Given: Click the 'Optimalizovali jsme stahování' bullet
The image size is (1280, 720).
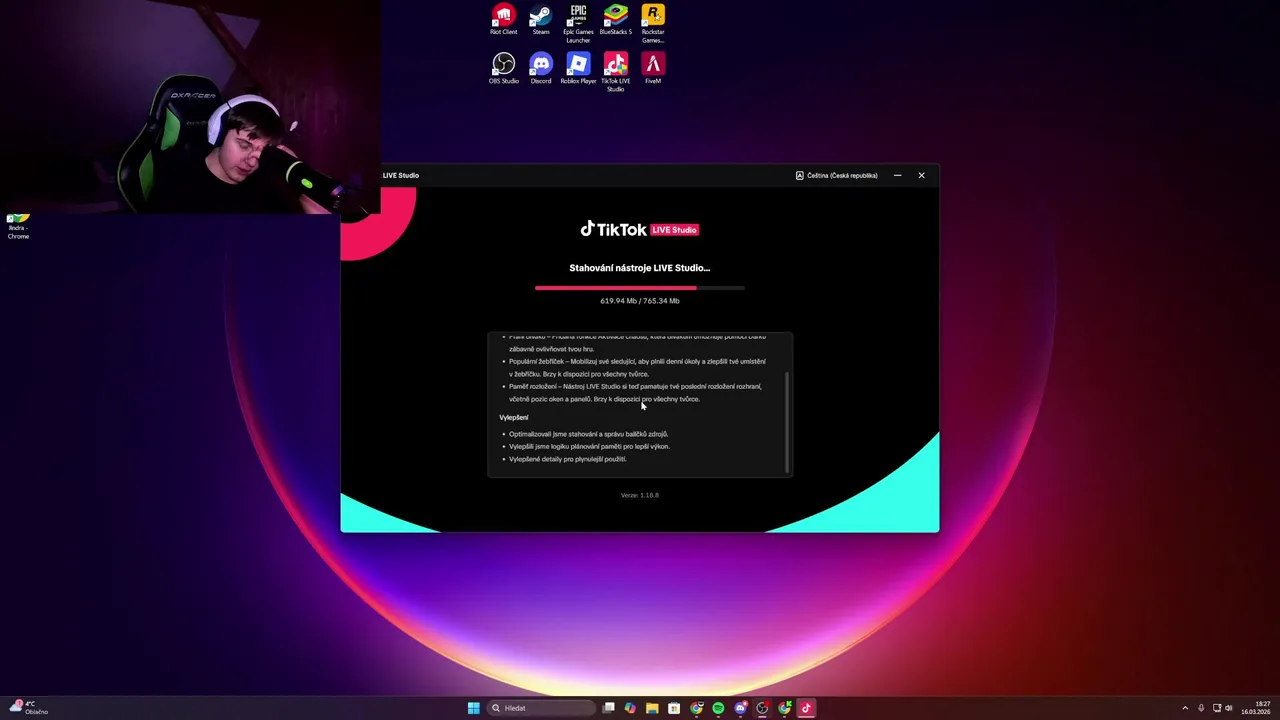Looking at the screenshot, I should pos(588,434).
